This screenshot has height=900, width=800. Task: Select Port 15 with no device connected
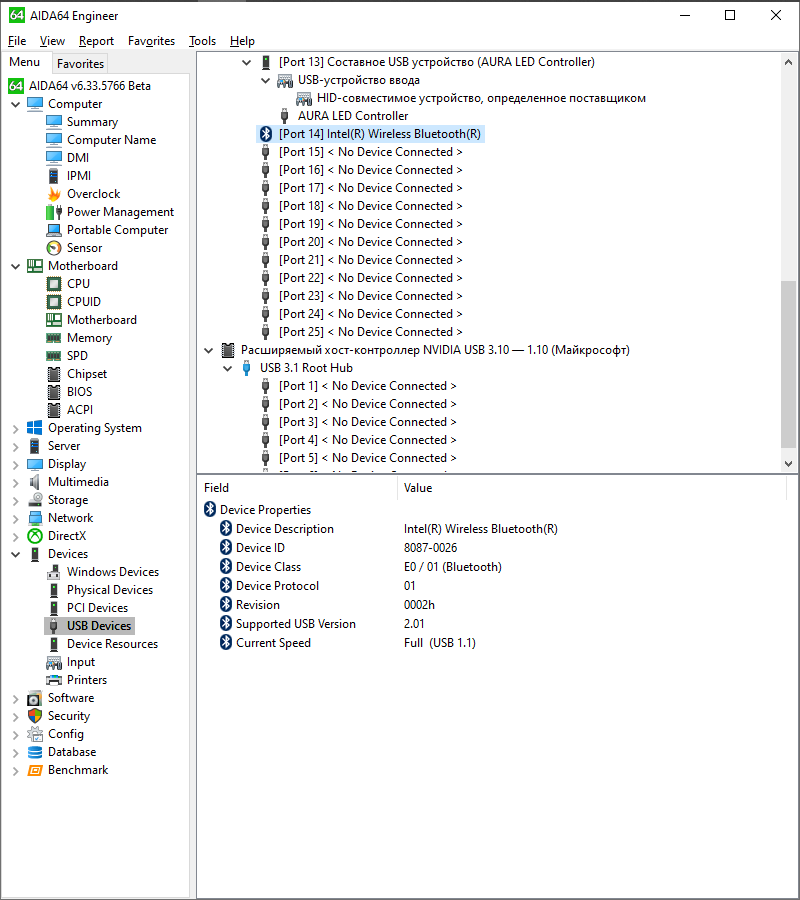click(x=370, y=151)
